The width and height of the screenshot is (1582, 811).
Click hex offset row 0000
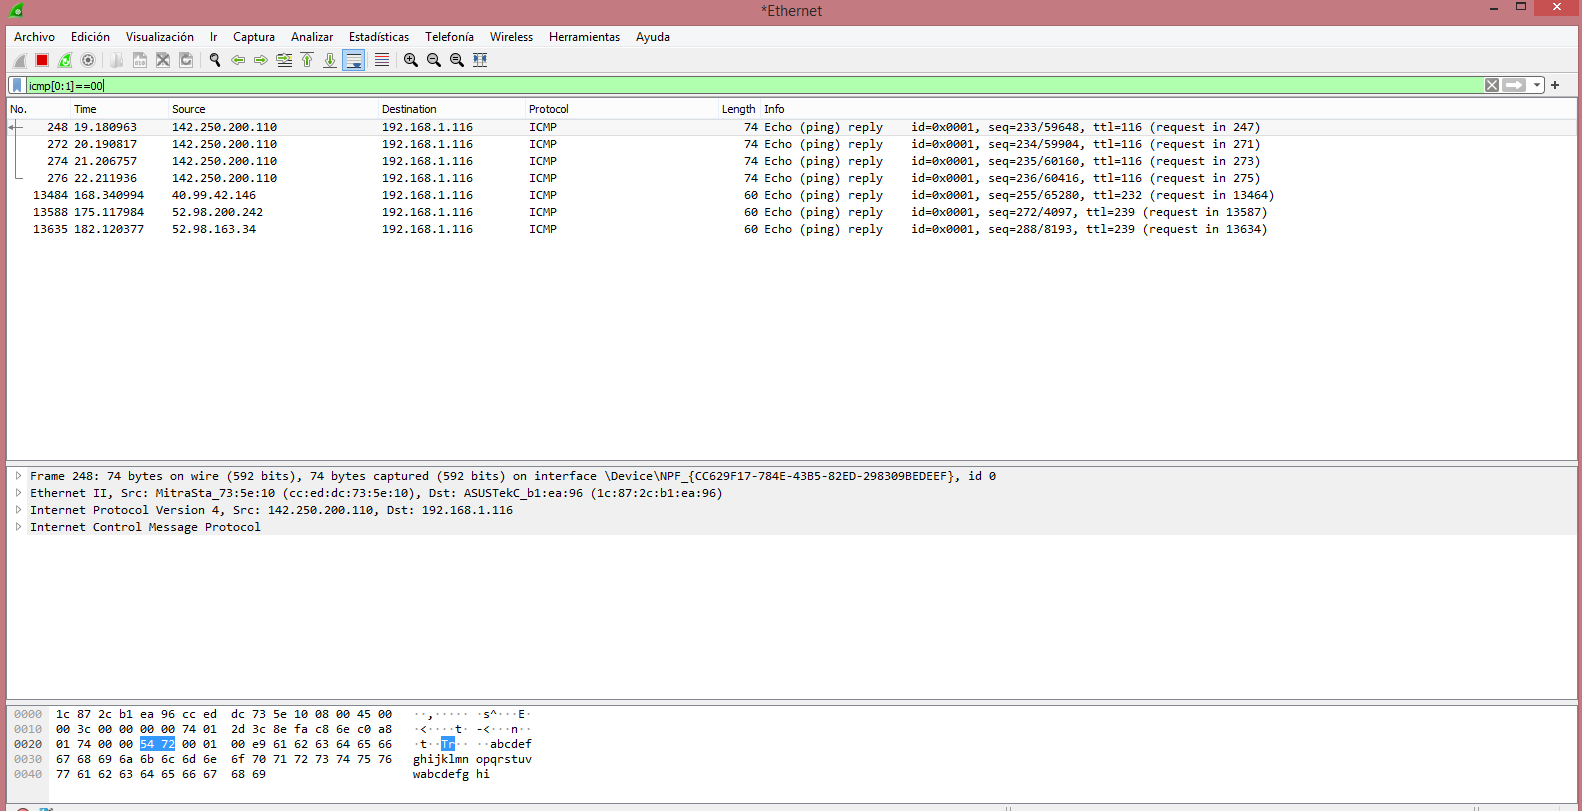(28, 714)
